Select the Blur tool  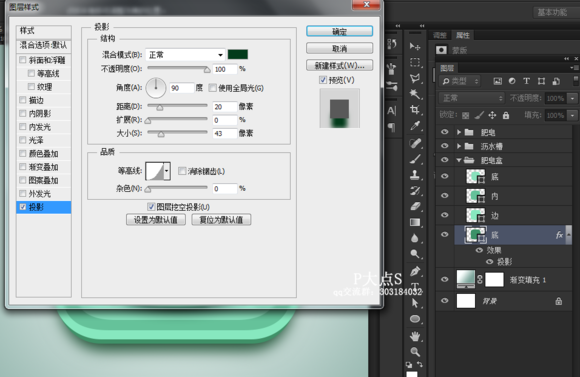[x=415, y=238]
